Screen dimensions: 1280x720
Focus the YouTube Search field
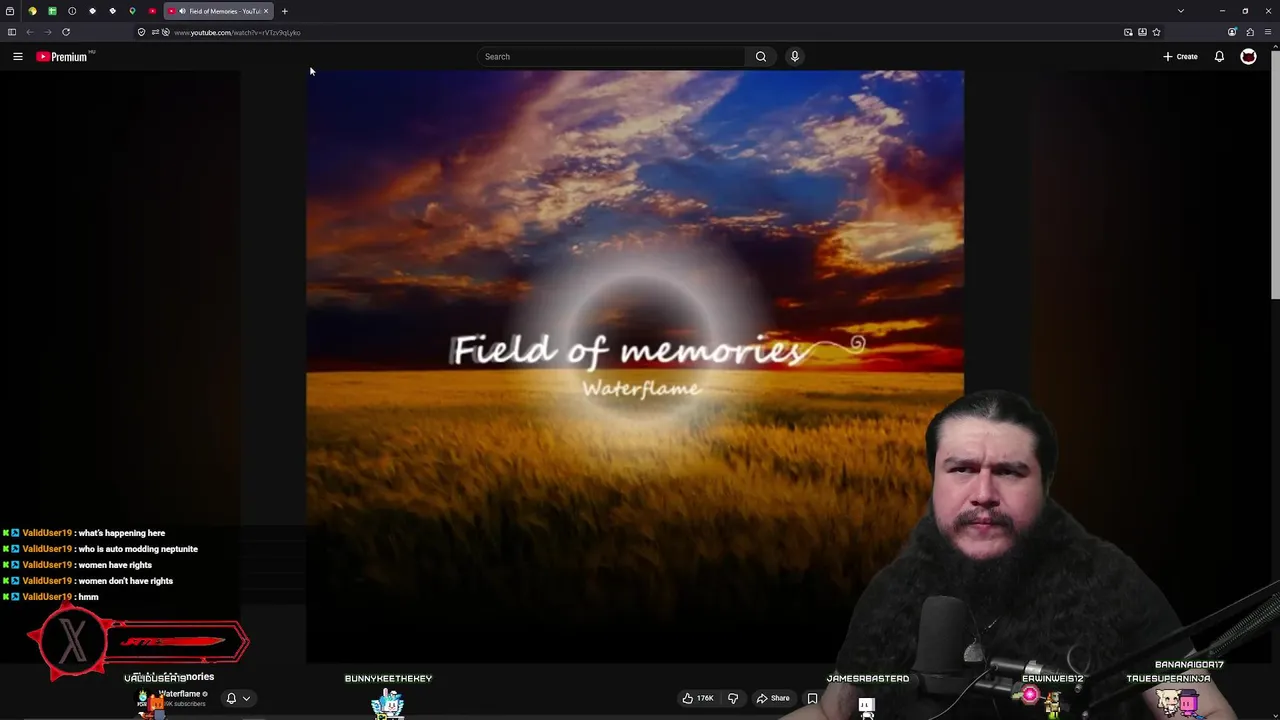tap(610, 57)
